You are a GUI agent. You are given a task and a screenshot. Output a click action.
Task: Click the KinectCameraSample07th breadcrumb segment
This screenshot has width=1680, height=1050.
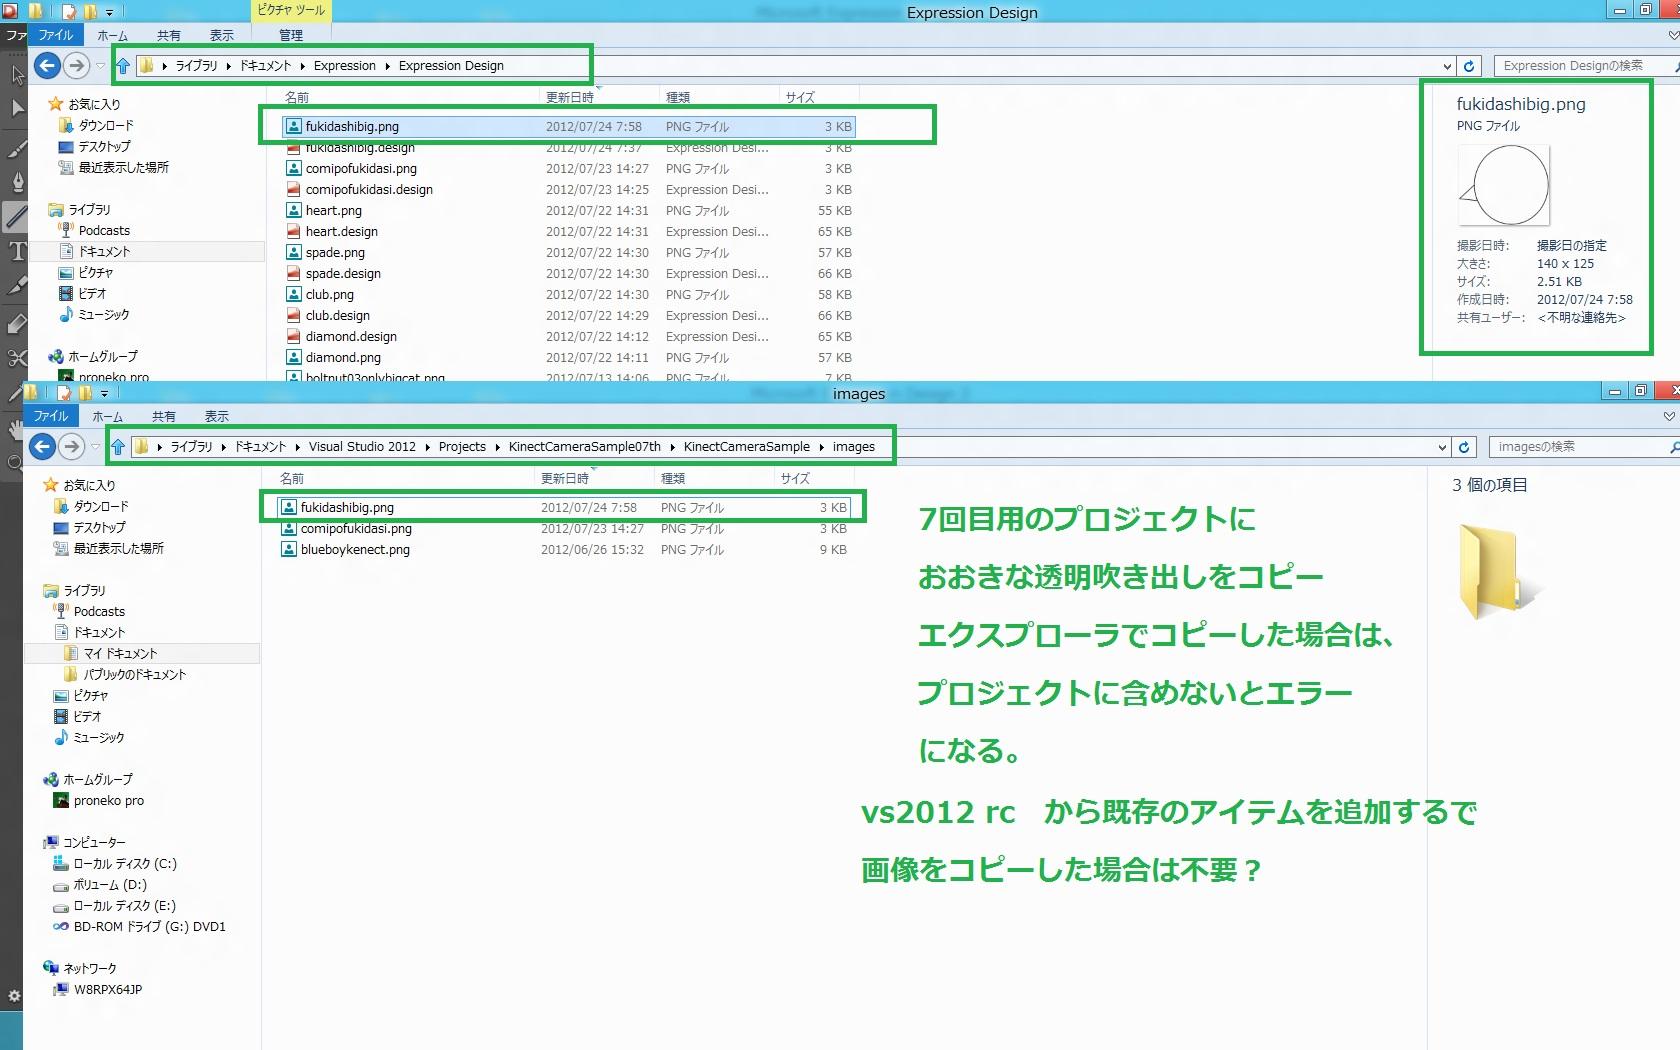point(585,447)
